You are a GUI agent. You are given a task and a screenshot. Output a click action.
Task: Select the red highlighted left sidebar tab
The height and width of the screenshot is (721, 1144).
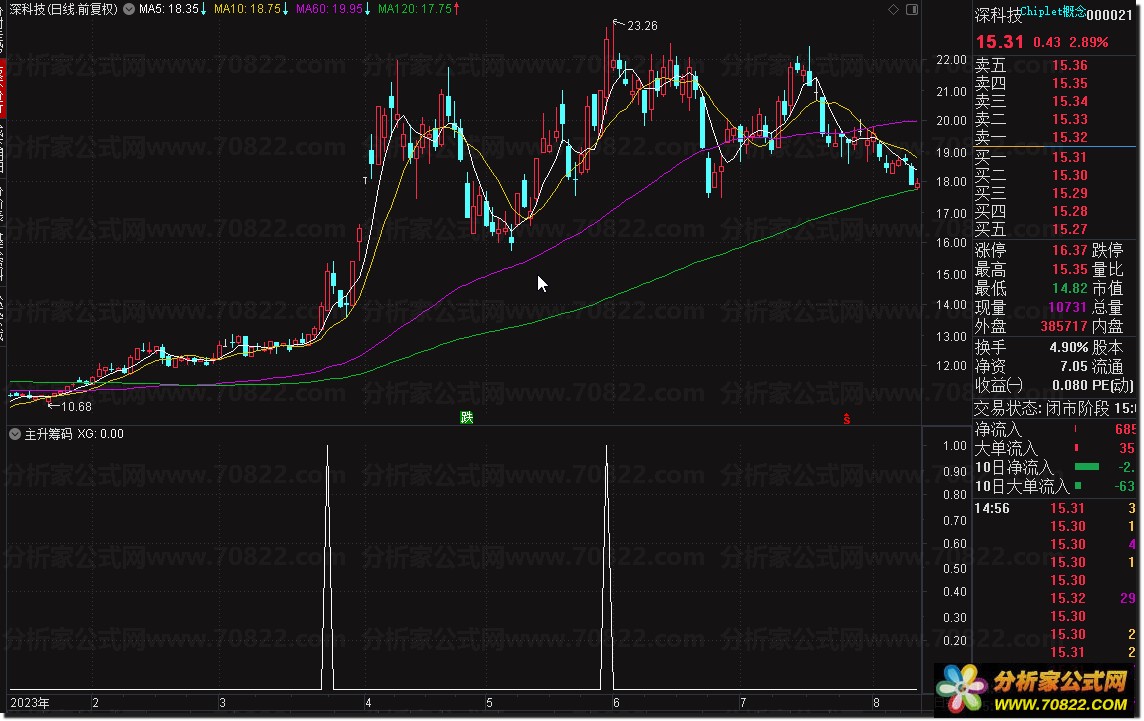[x=2, y=90]
